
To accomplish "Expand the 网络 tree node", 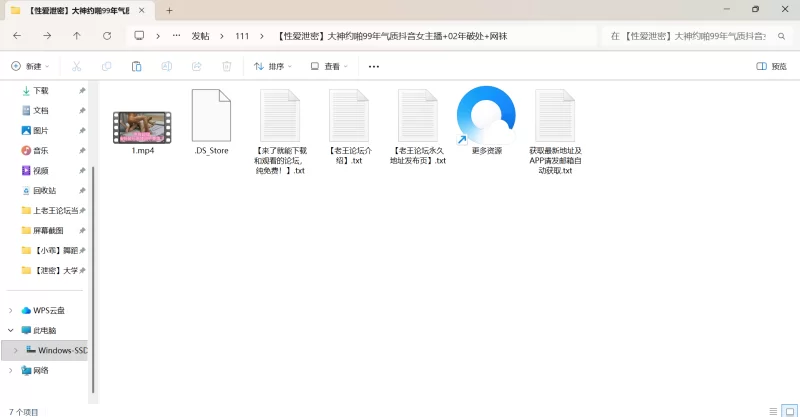I will [11, 371].
